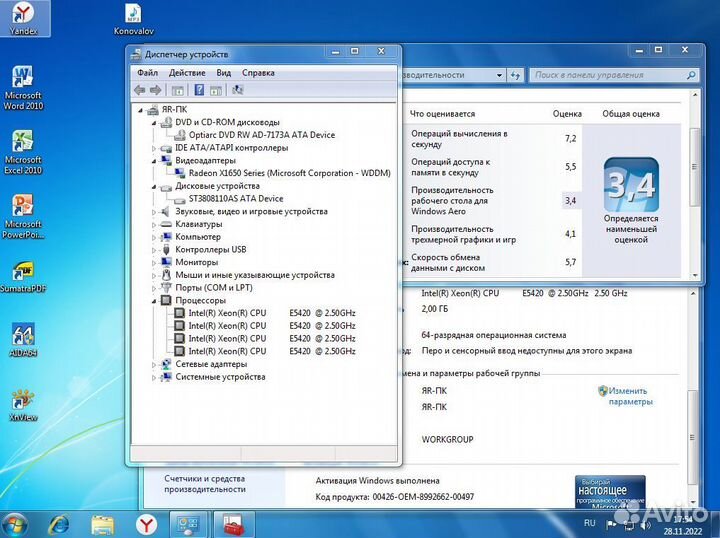
Task: Click the Action Center flag tray icon
Action: [x=612, y=525]
